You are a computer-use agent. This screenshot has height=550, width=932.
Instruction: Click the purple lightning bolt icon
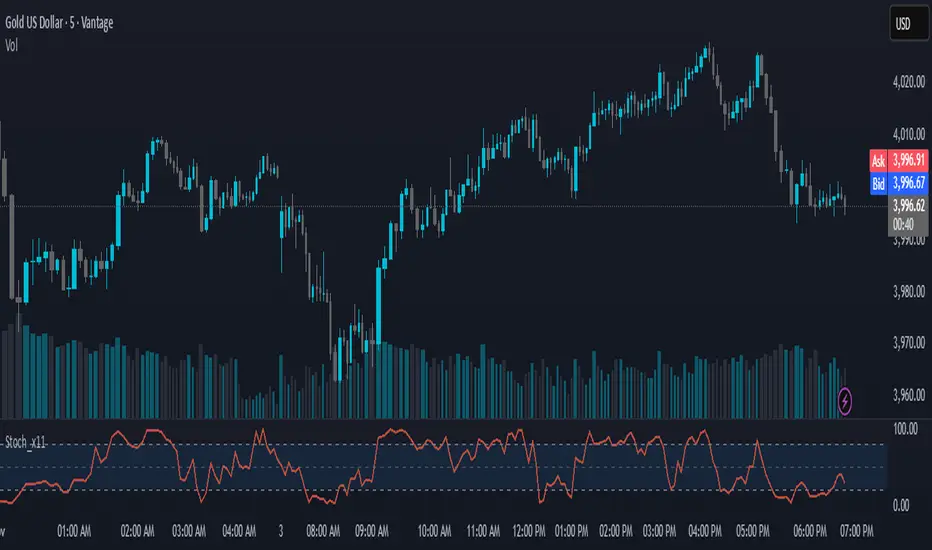[847, 401]
